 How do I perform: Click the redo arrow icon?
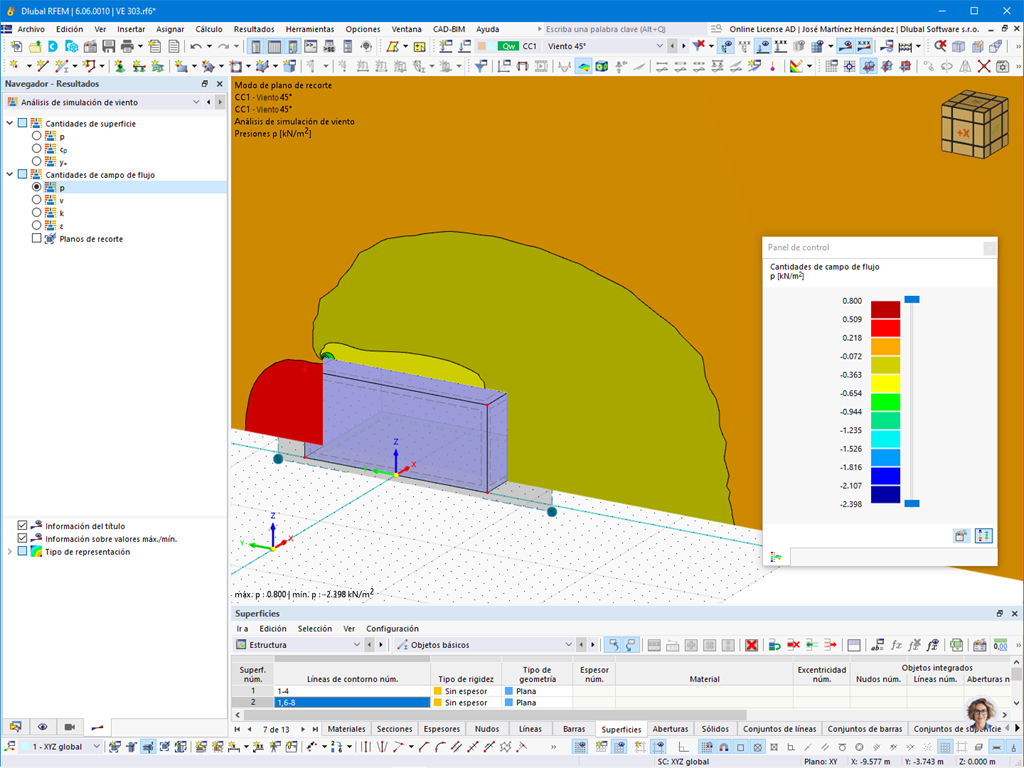(223, 46)
